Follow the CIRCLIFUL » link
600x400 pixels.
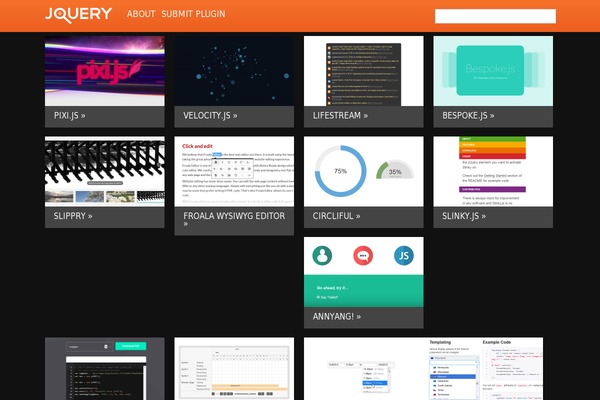336,216
